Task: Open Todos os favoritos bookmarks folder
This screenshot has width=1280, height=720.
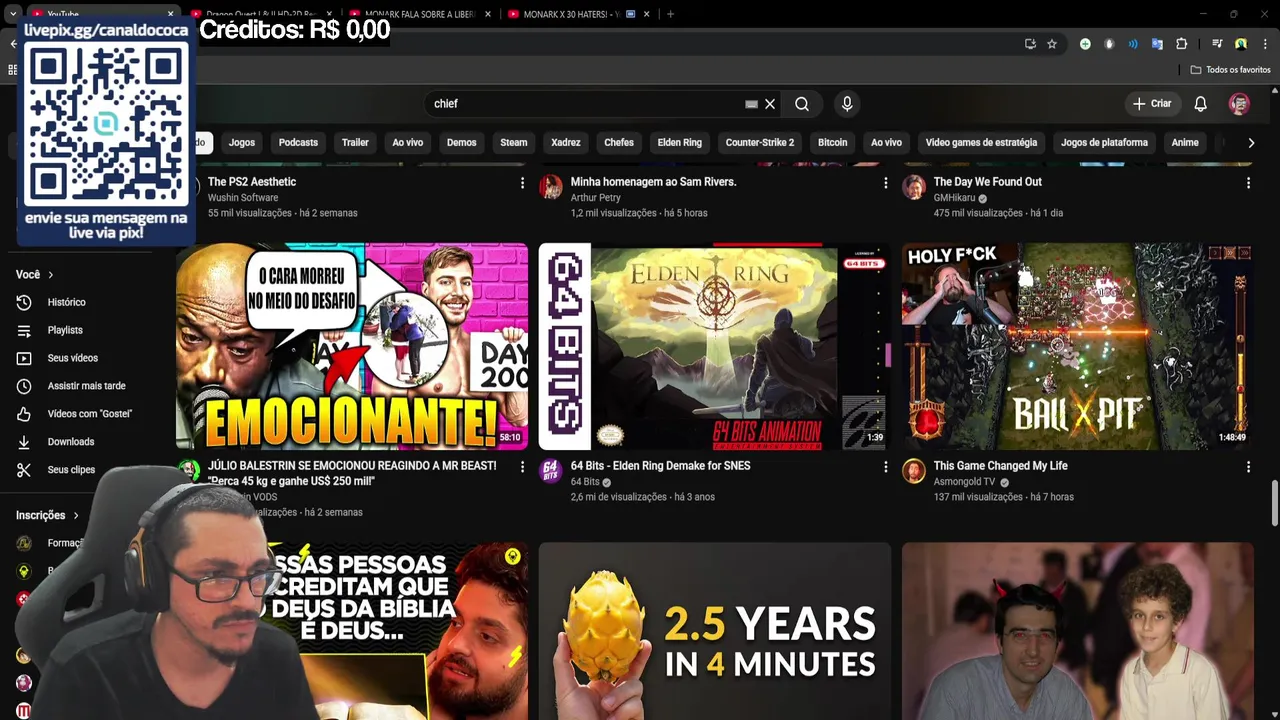Action: [x=1230, y=70]
